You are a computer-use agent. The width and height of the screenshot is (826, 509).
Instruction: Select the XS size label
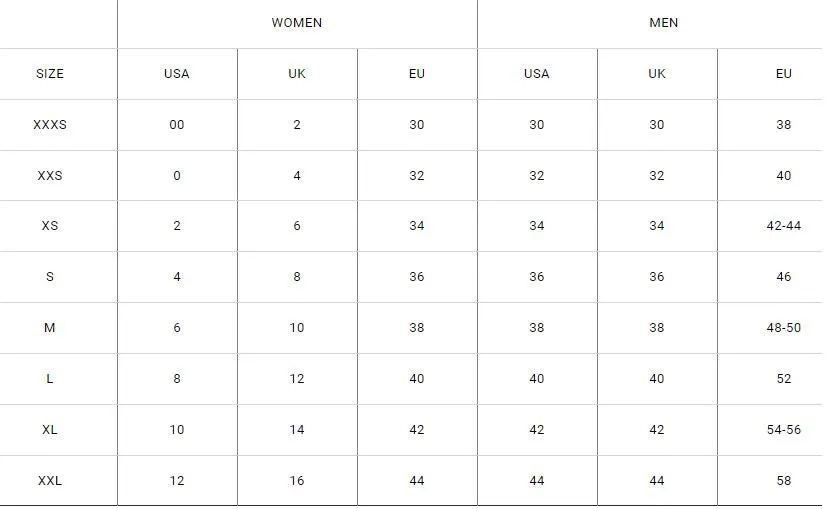pyautogui.click(x=50, y=226)
